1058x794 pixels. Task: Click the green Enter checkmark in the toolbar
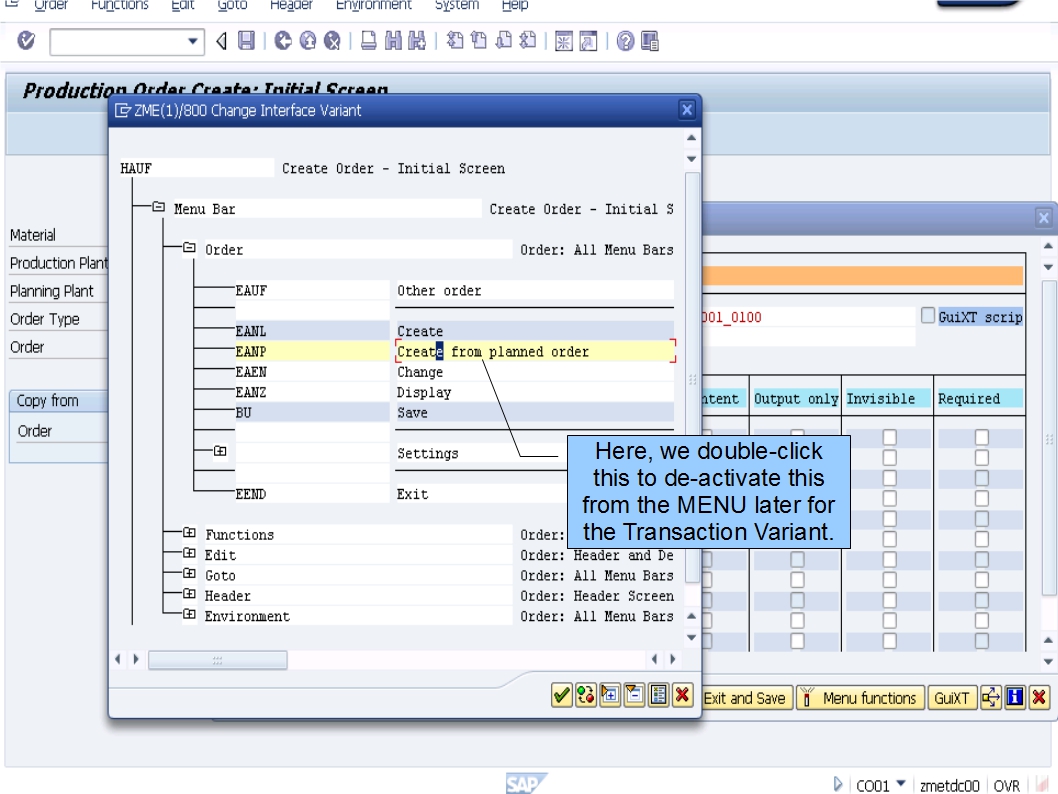tap(26, 41)
